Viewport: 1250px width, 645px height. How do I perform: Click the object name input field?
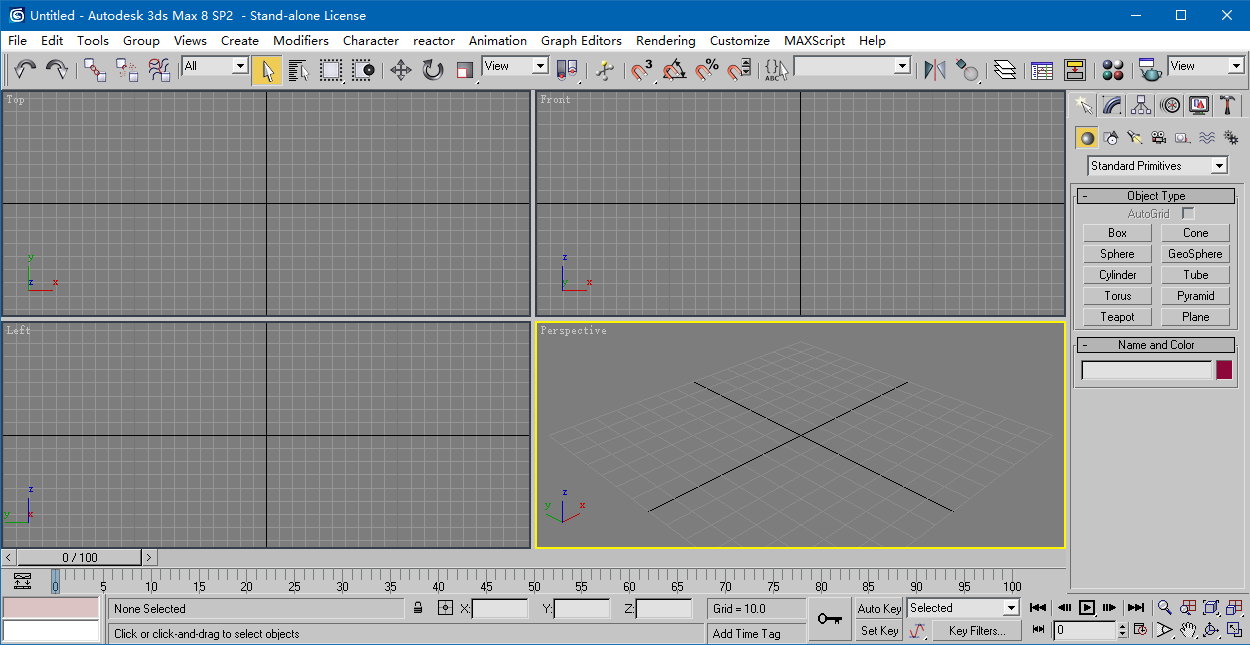(x=1147, y=370)
